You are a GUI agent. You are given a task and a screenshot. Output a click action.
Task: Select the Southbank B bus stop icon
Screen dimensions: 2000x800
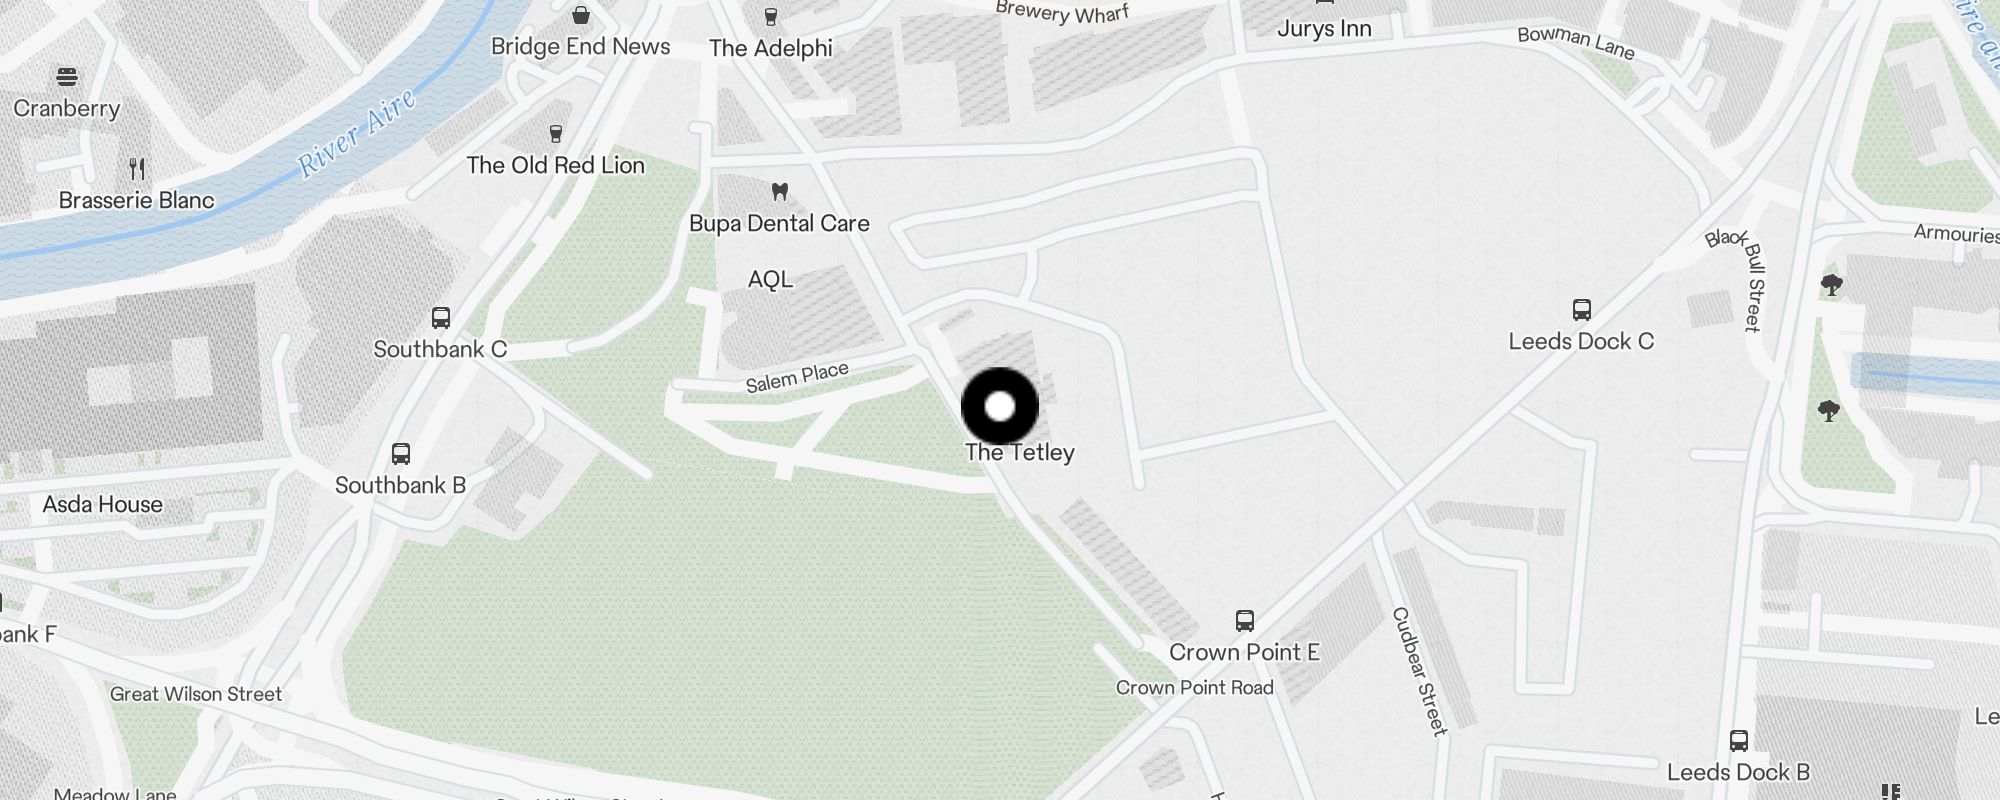pyautogui.click(x=401, y=454)
